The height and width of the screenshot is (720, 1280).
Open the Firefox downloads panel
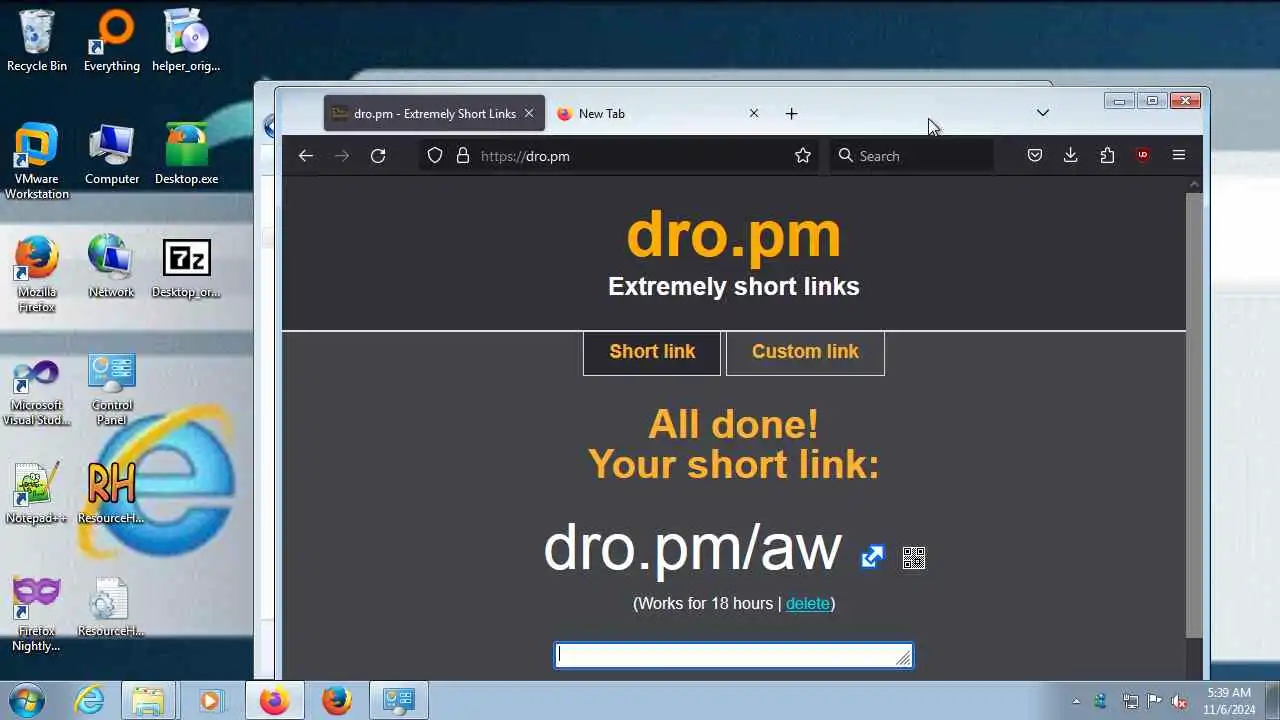click(x=1071, y=156)
